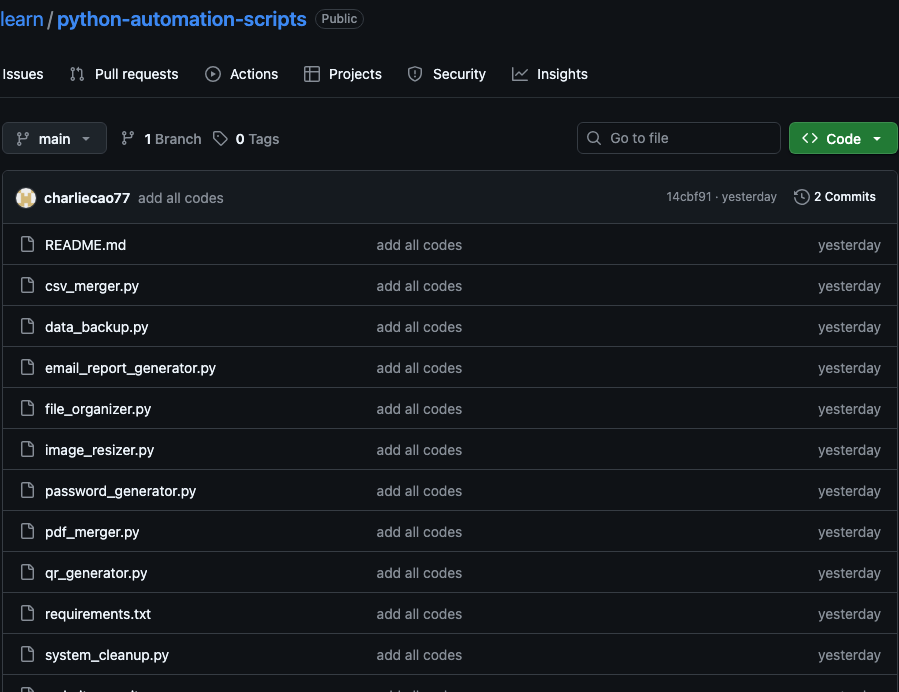View the 2 Commits history
This screenshot has height=692, width=899.
(x=845, y=197)
